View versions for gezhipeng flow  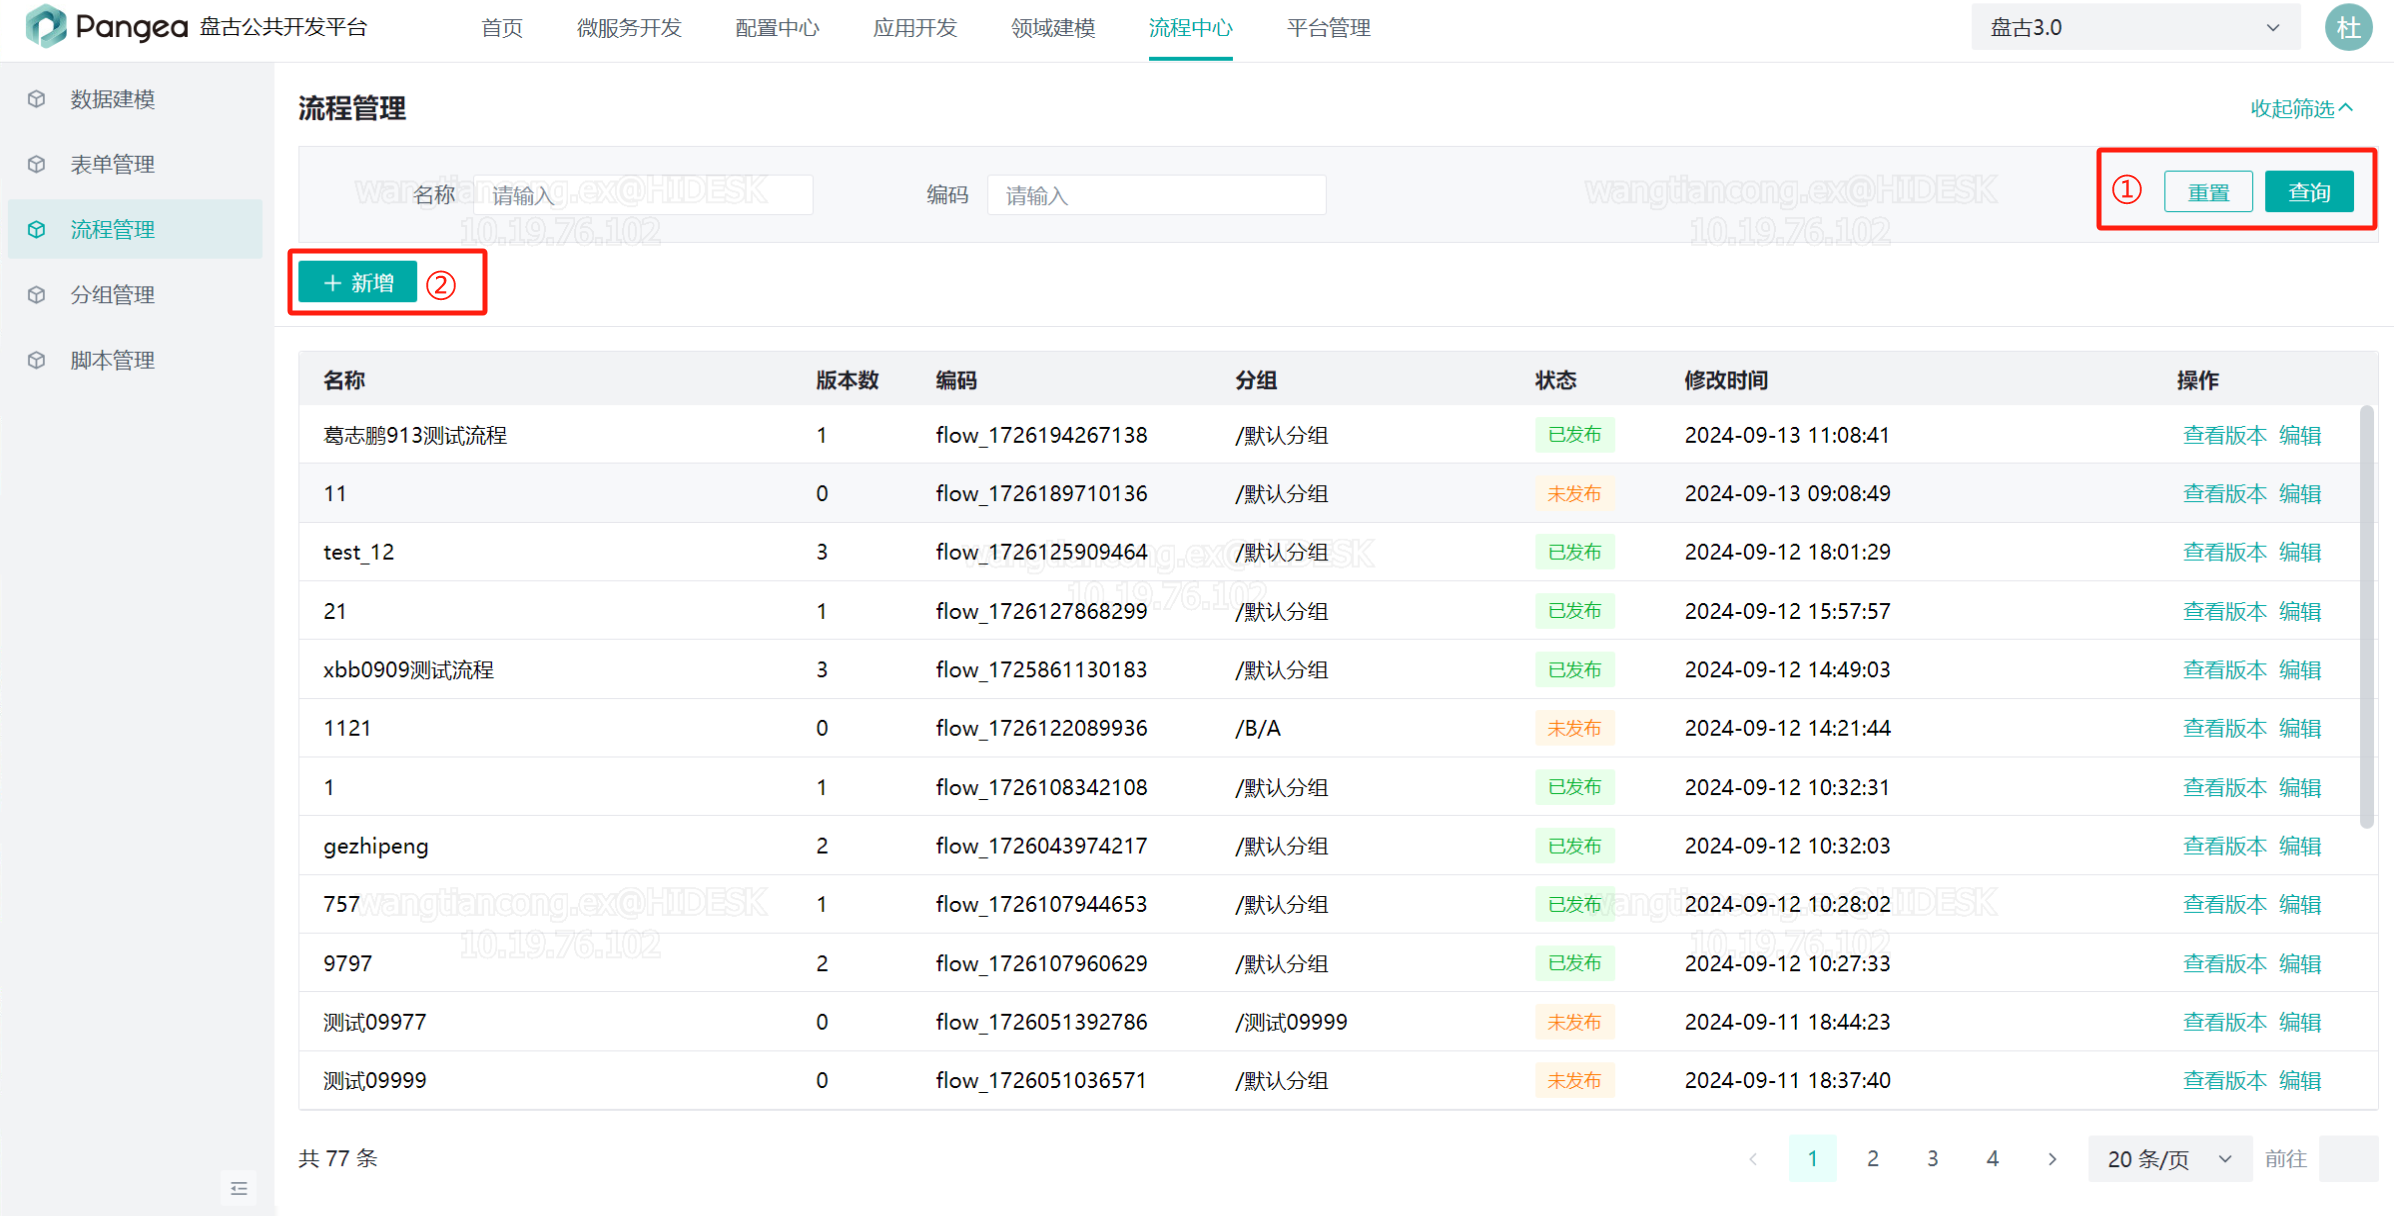(2224, 846)
